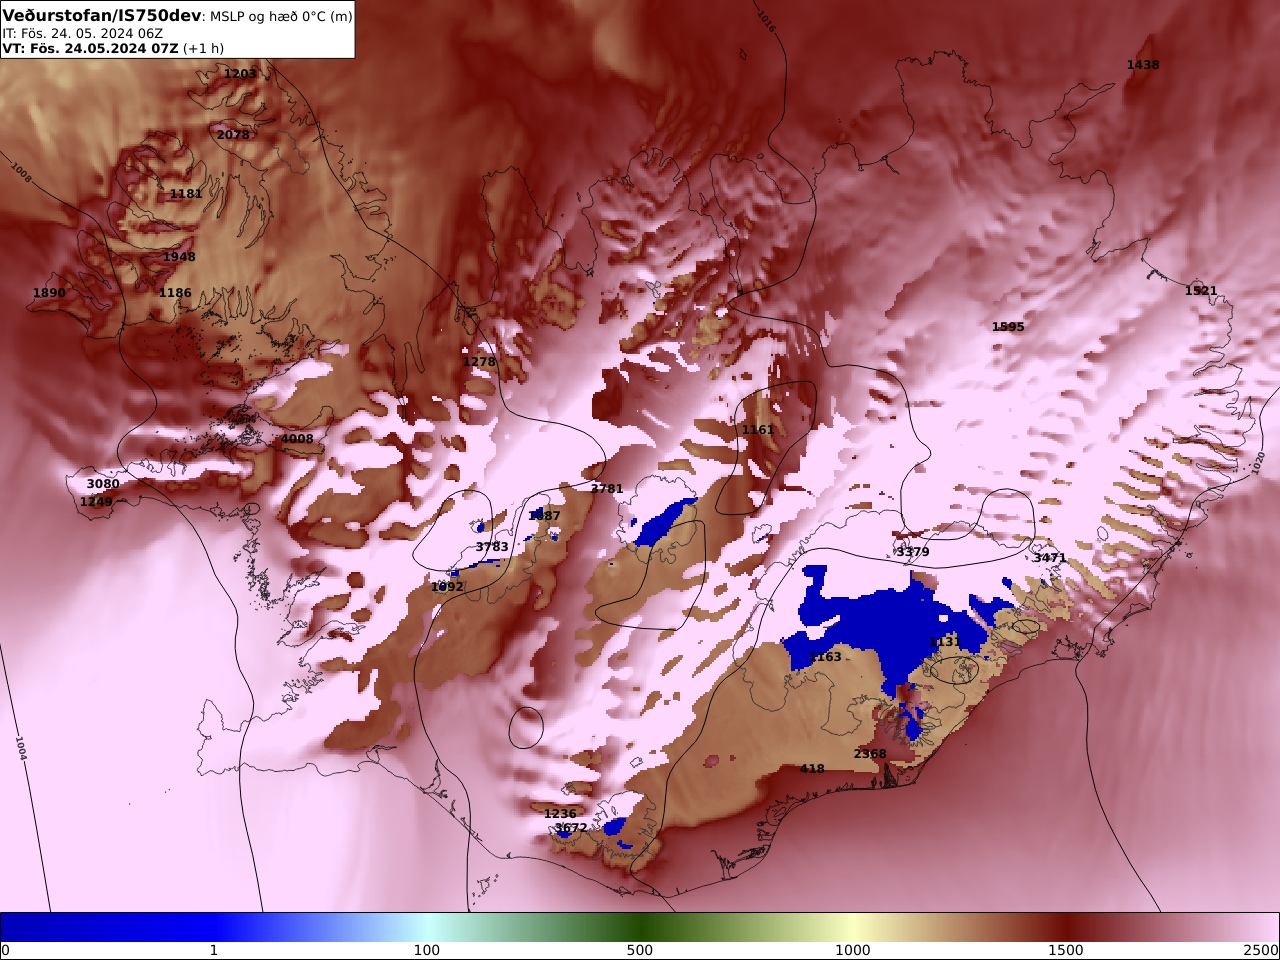Click the colorbar tick label 500
Image resolution: width=1280 pixels, height=960 pixels.
point(640,950)
